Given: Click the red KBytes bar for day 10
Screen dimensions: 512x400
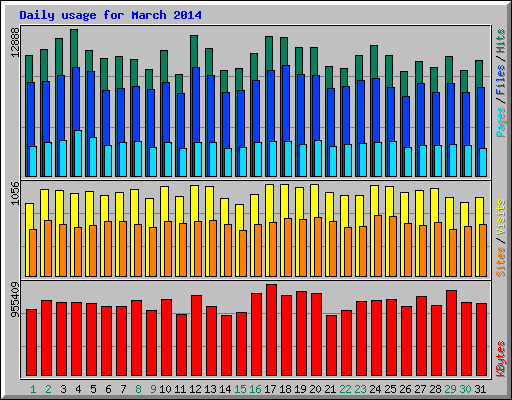Looking at the screenshot, I should click(x=166, y=337).
